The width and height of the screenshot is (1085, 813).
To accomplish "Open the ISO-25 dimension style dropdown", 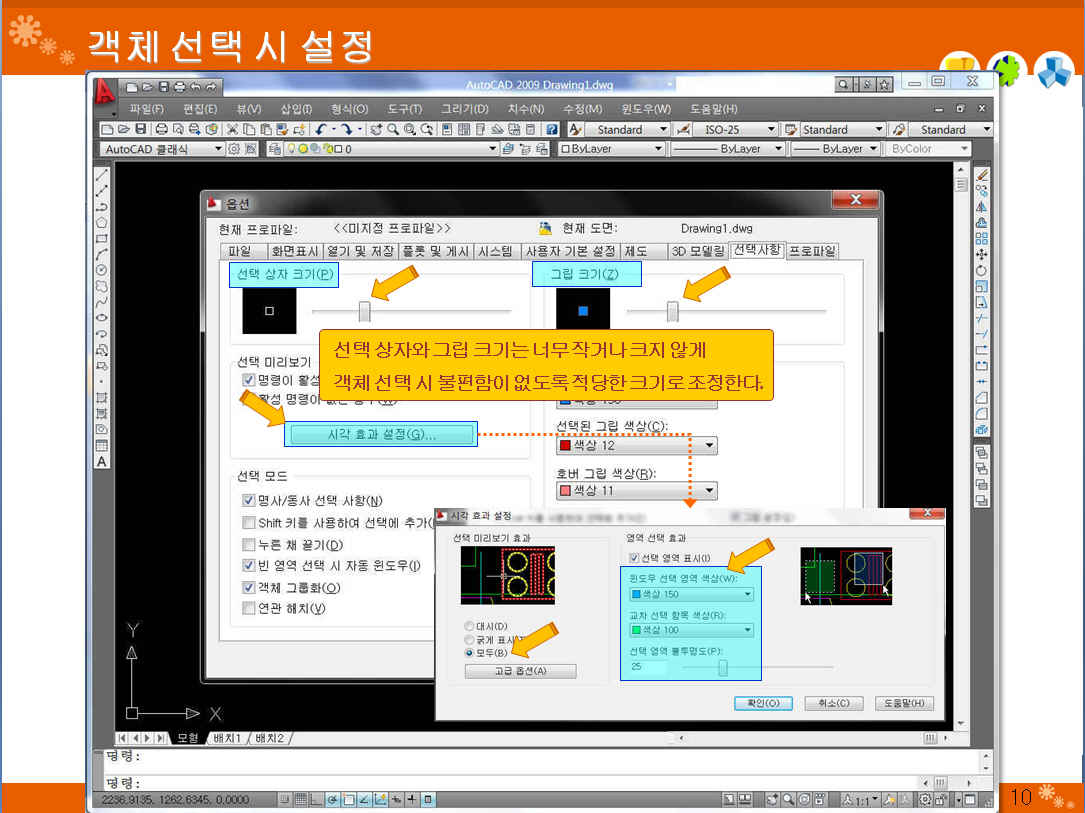I will pos(770,130).
